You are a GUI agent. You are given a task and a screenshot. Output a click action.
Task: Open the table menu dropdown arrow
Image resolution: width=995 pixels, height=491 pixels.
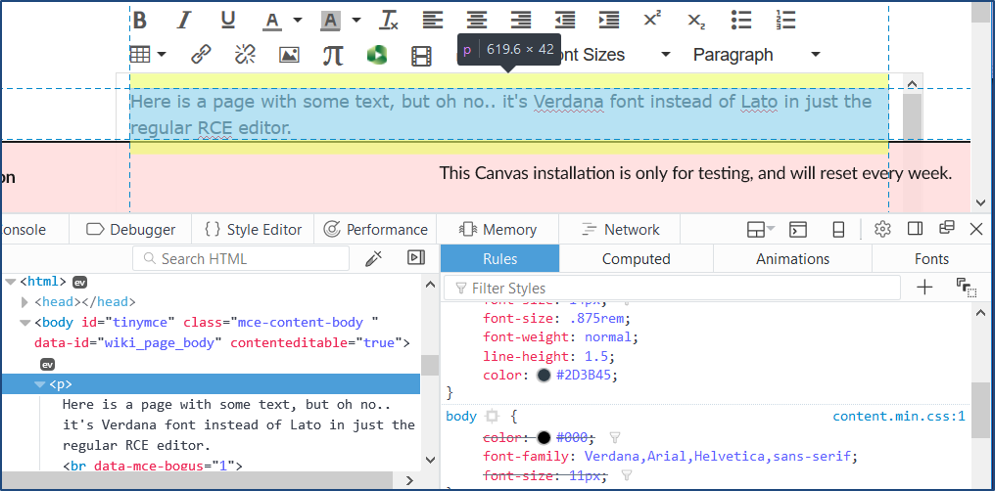pos(161,55)
